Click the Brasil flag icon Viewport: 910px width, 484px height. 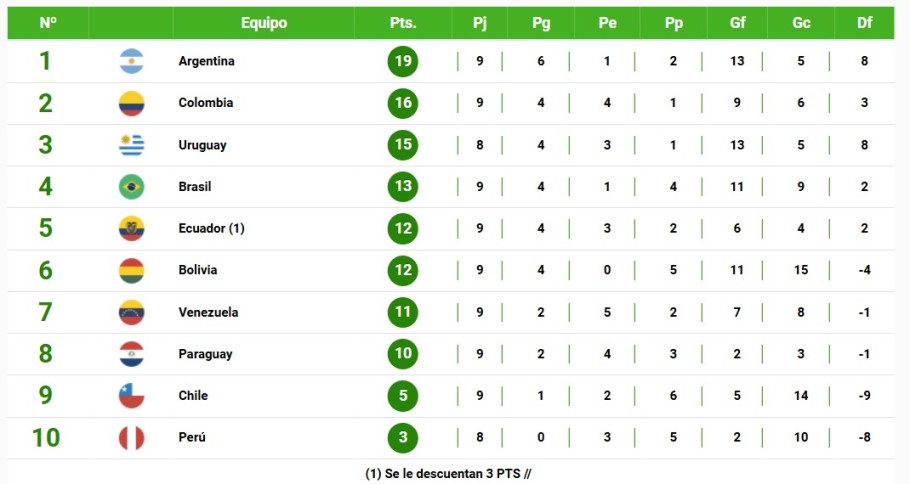coord(132,187)
